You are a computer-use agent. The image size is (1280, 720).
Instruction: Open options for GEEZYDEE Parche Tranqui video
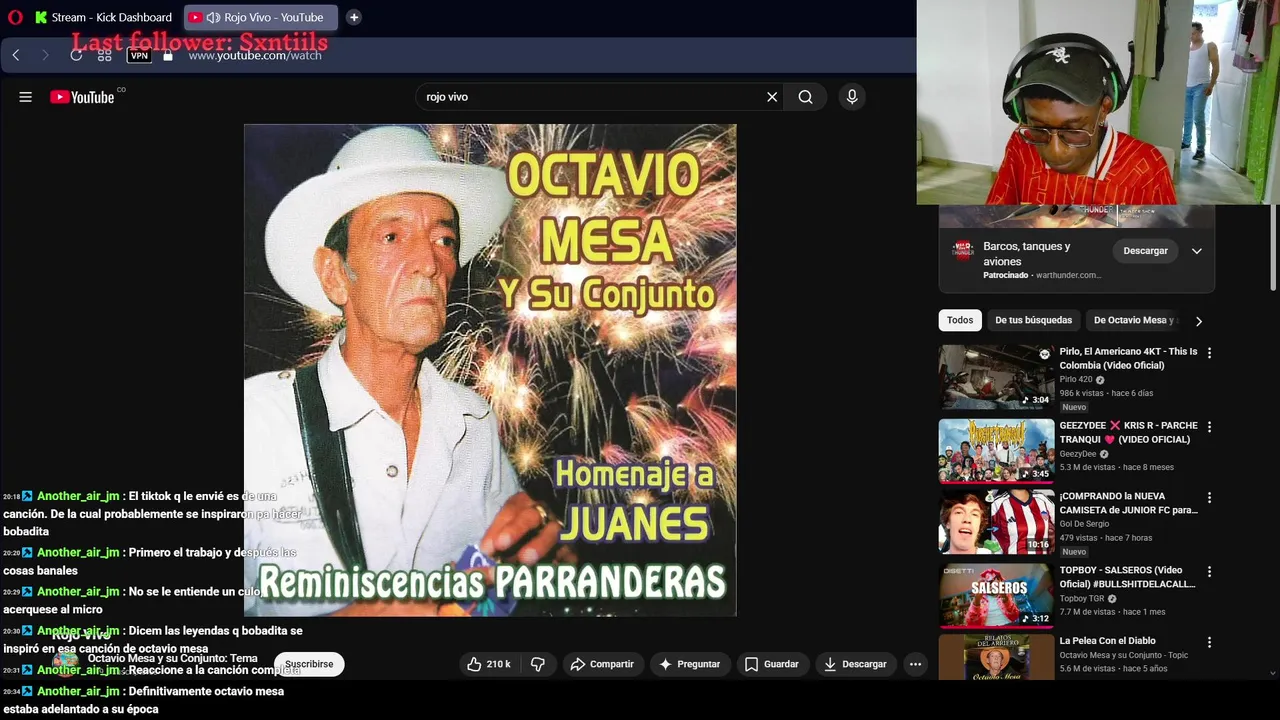tap(1209, 427)
